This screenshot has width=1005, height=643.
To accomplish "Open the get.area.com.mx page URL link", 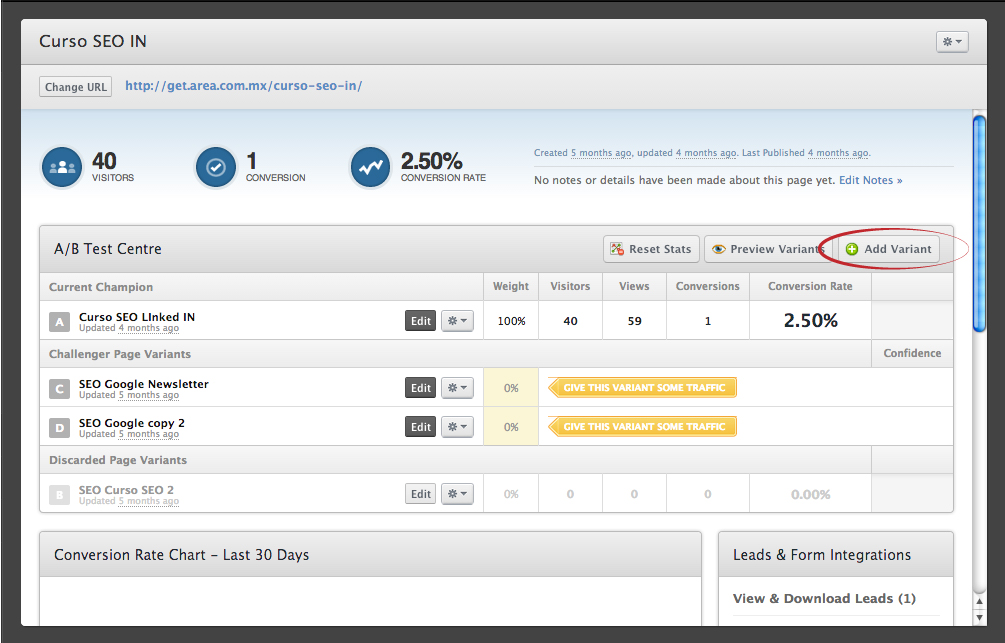I will point(243,86).
